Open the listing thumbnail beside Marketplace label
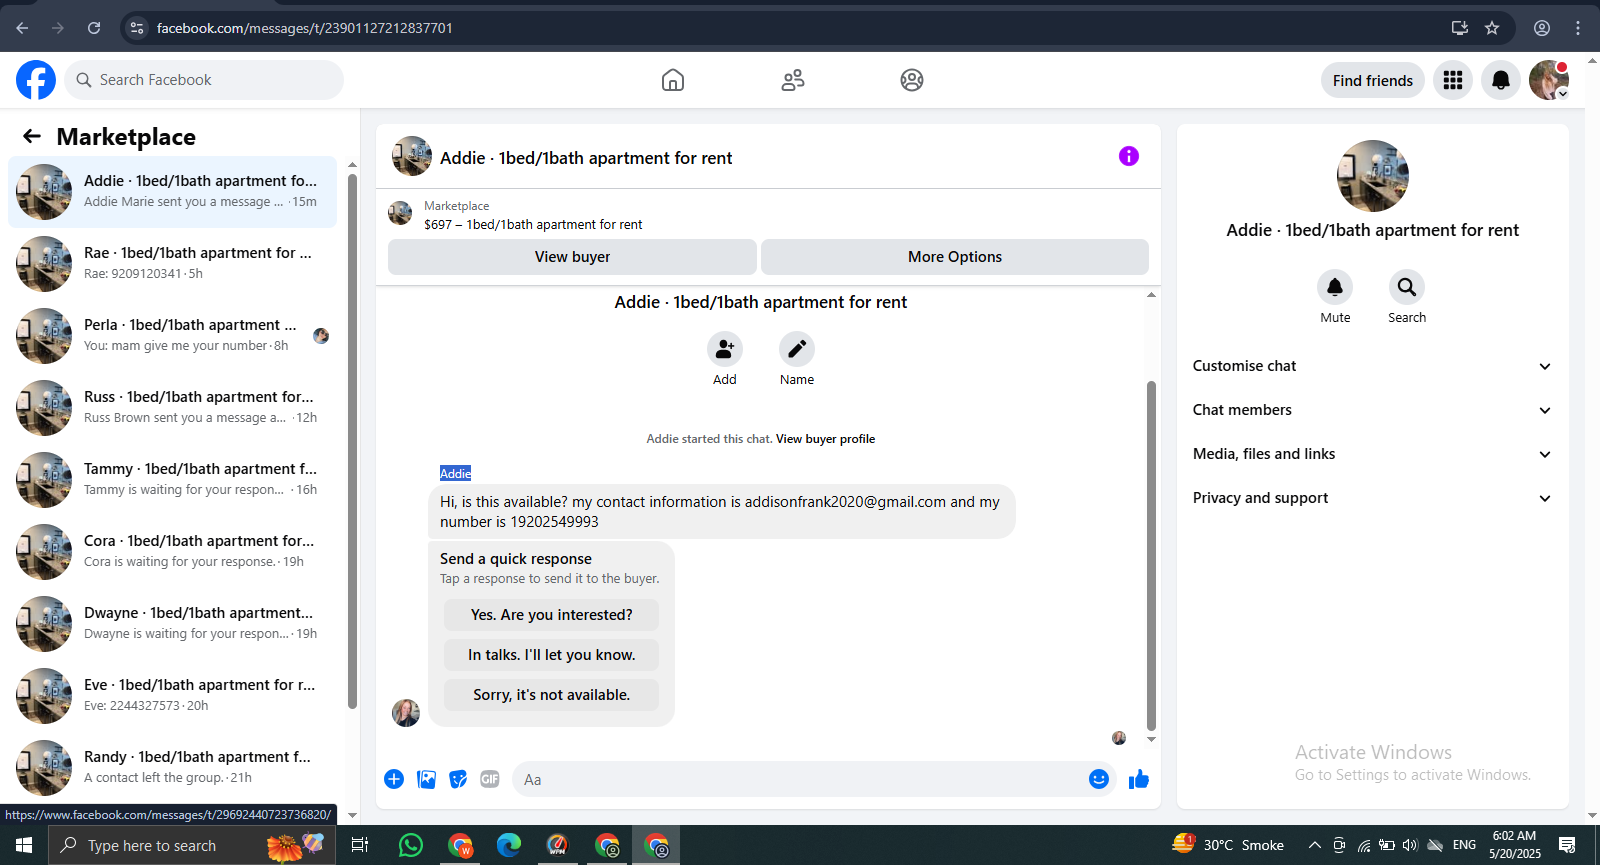Viewport: 1600px width, 865px height. pos(400,213)
